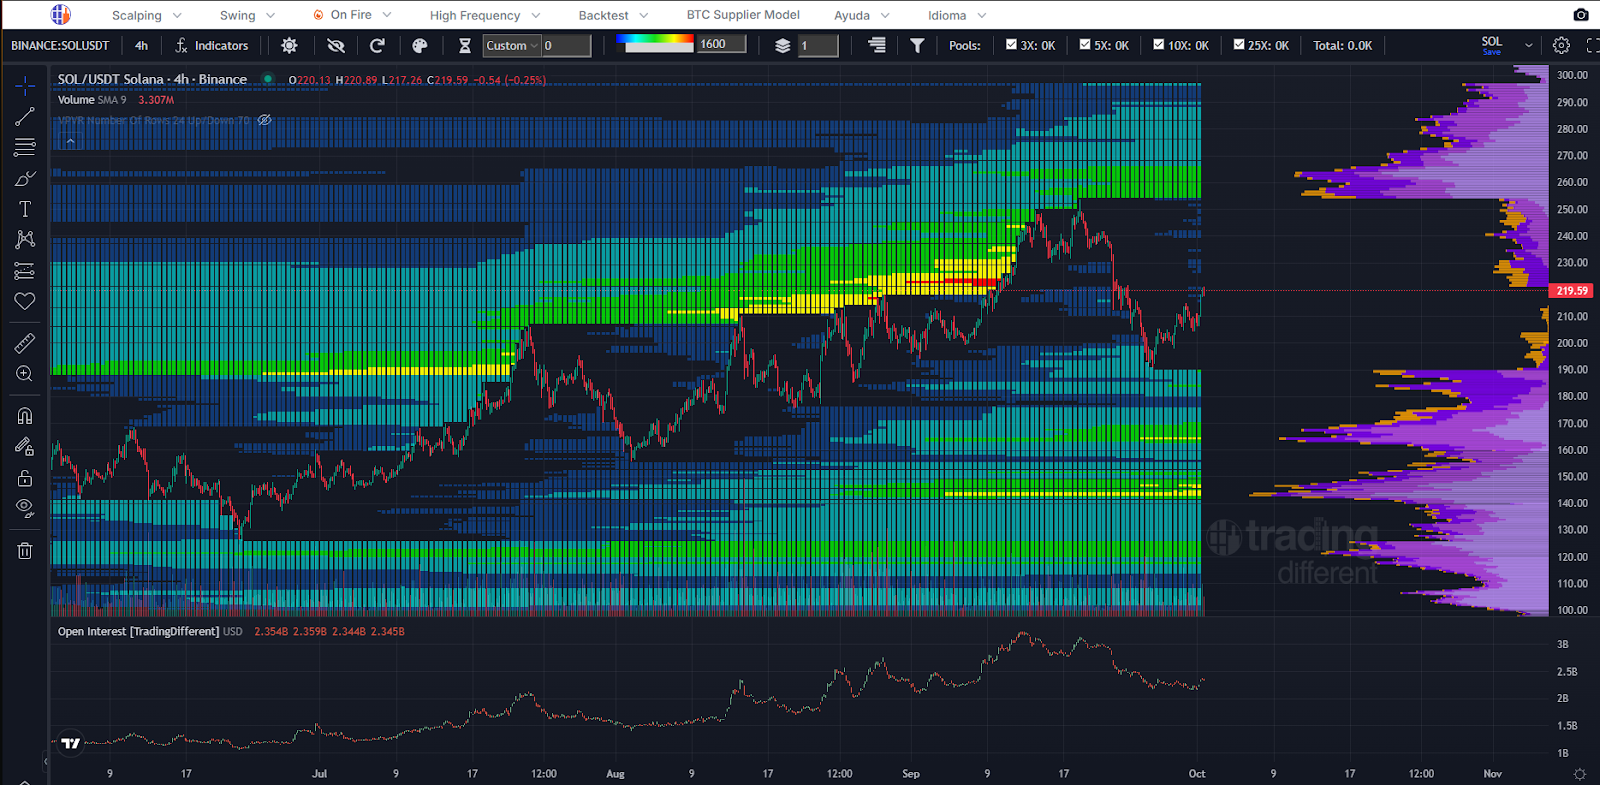The image size is (1600, 785).
Task: Toggle the crossed-eye hide heatmap icon in toolbar
Action: (x=336, y=46)
